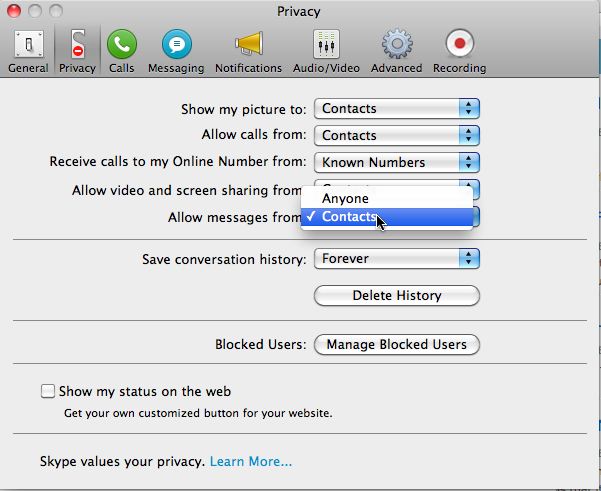Open the Save conversation history dropdown
The image size is (601, 491).
coord(397,259)
